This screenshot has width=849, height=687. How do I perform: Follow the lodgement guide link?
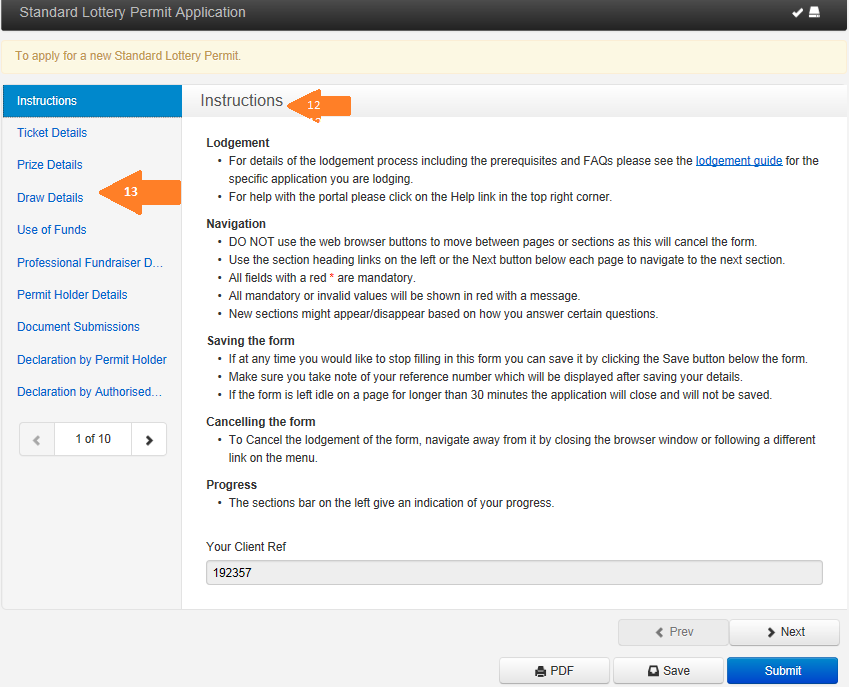739,161
